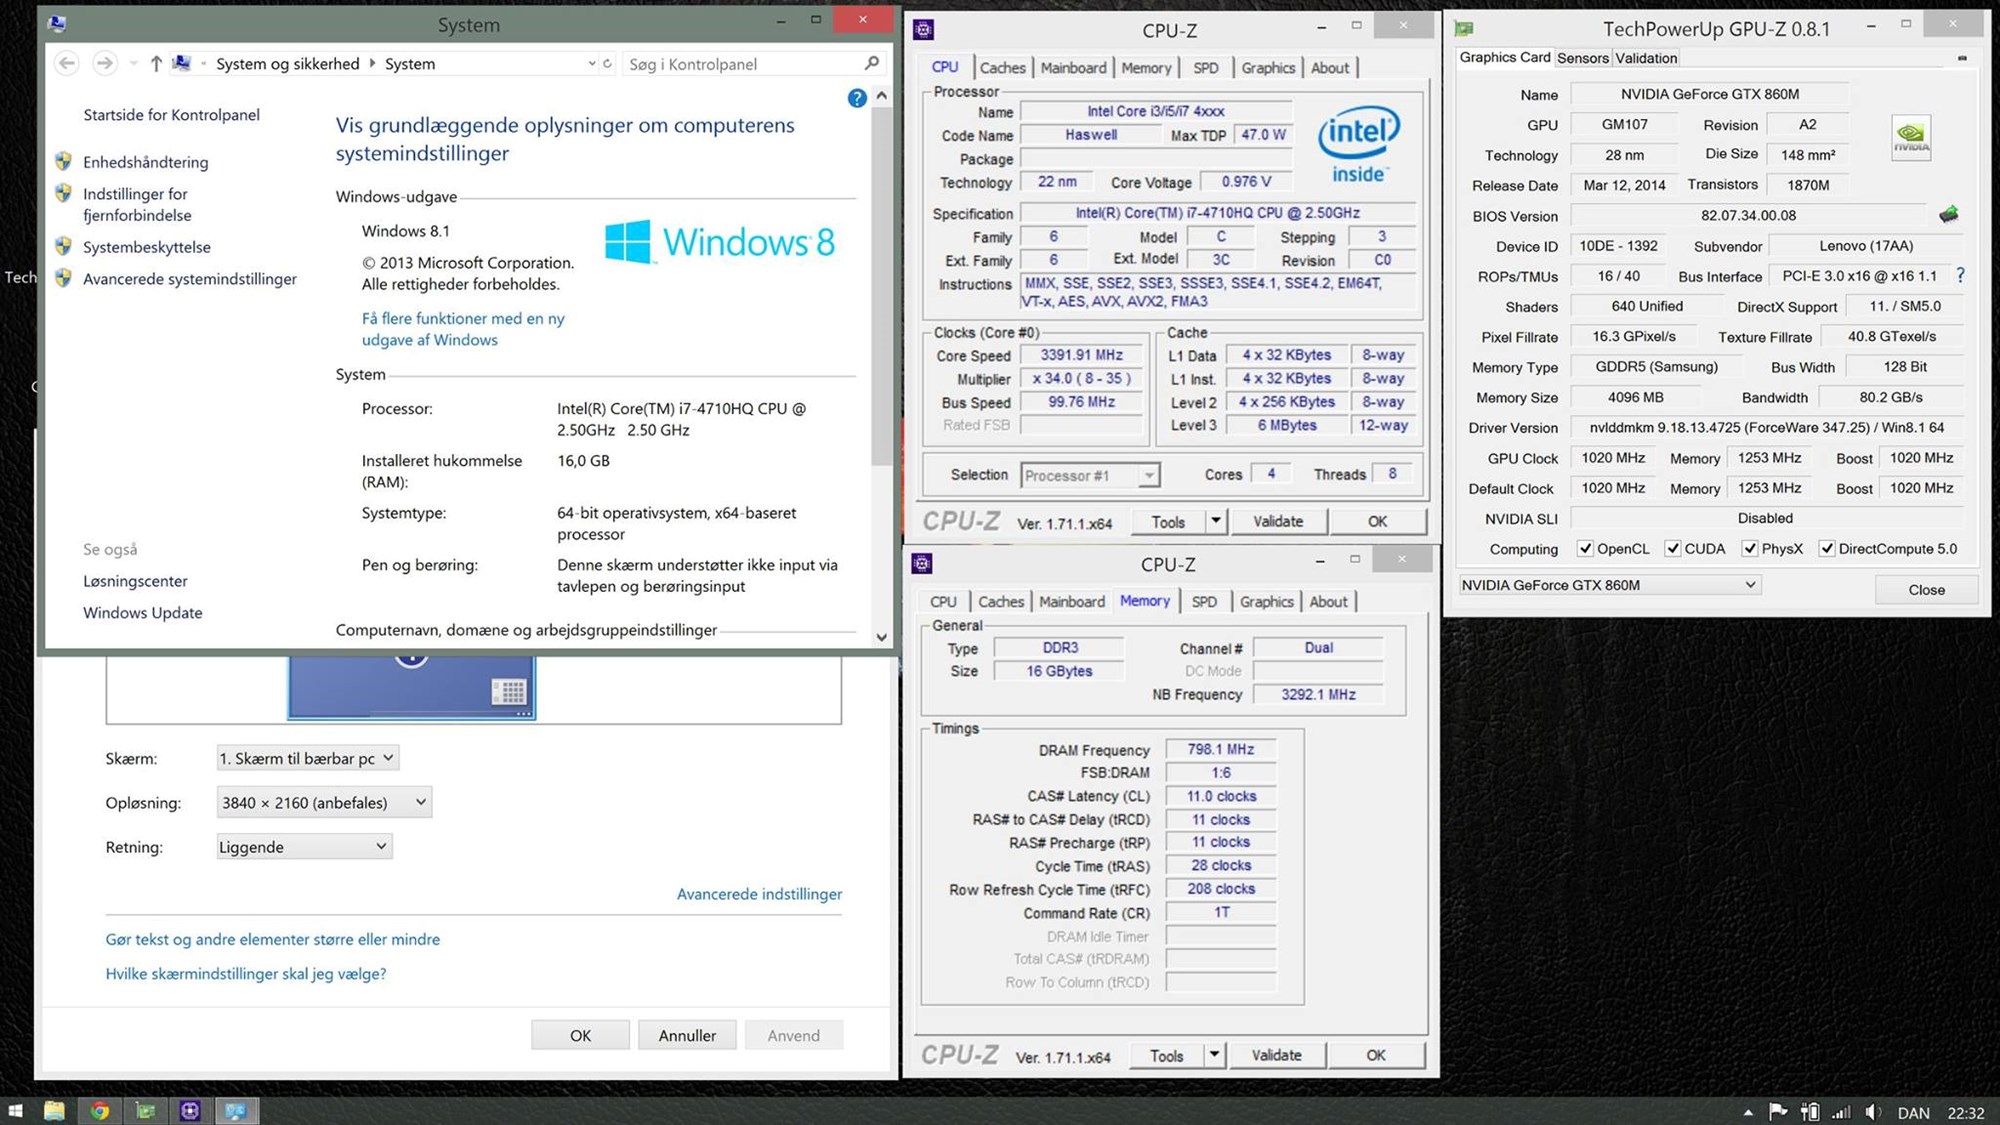The width and height of the screenshot is (2000, 1125).
Task: Click OK button in lower CPU-Z
Action: coord(1376,1055)
